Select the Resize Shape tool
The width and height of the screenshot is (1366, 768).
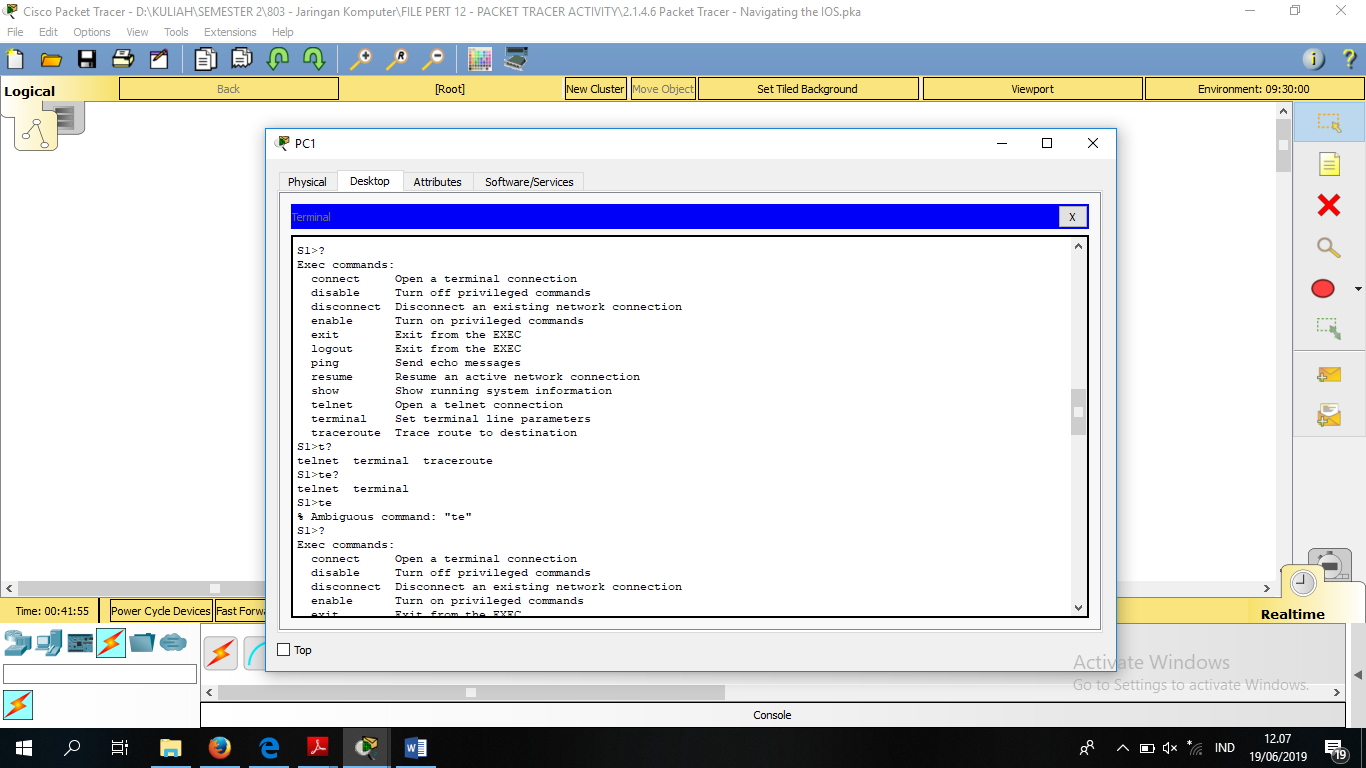(x=1328, y=327)
